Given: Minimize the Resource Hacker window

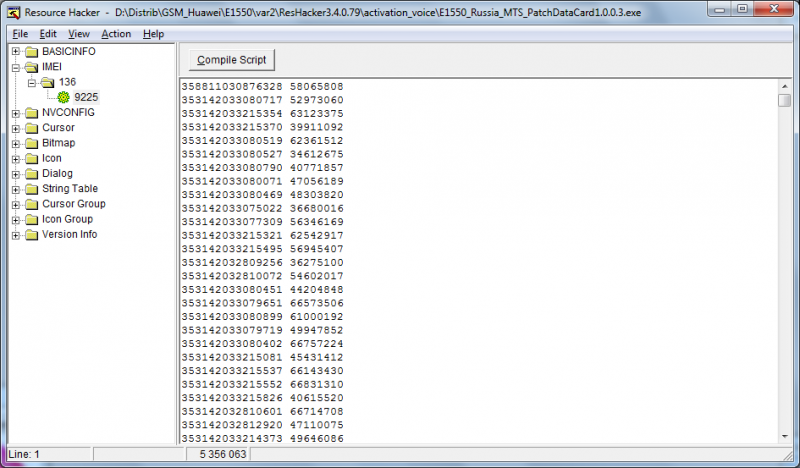Looking at the screenshot, I should point(720,9).
